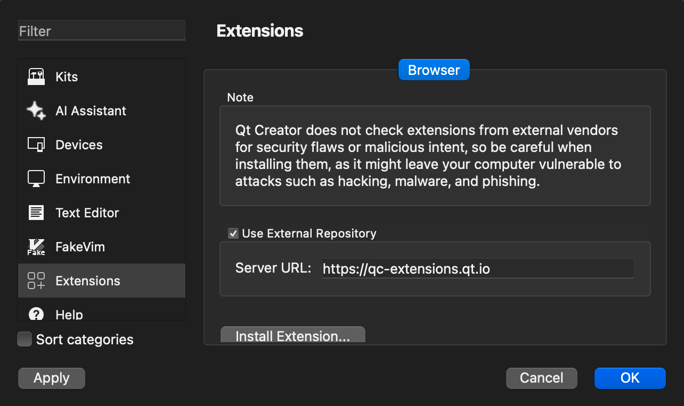
Task: Click the Server URL input field
Action: pos(478,269)
